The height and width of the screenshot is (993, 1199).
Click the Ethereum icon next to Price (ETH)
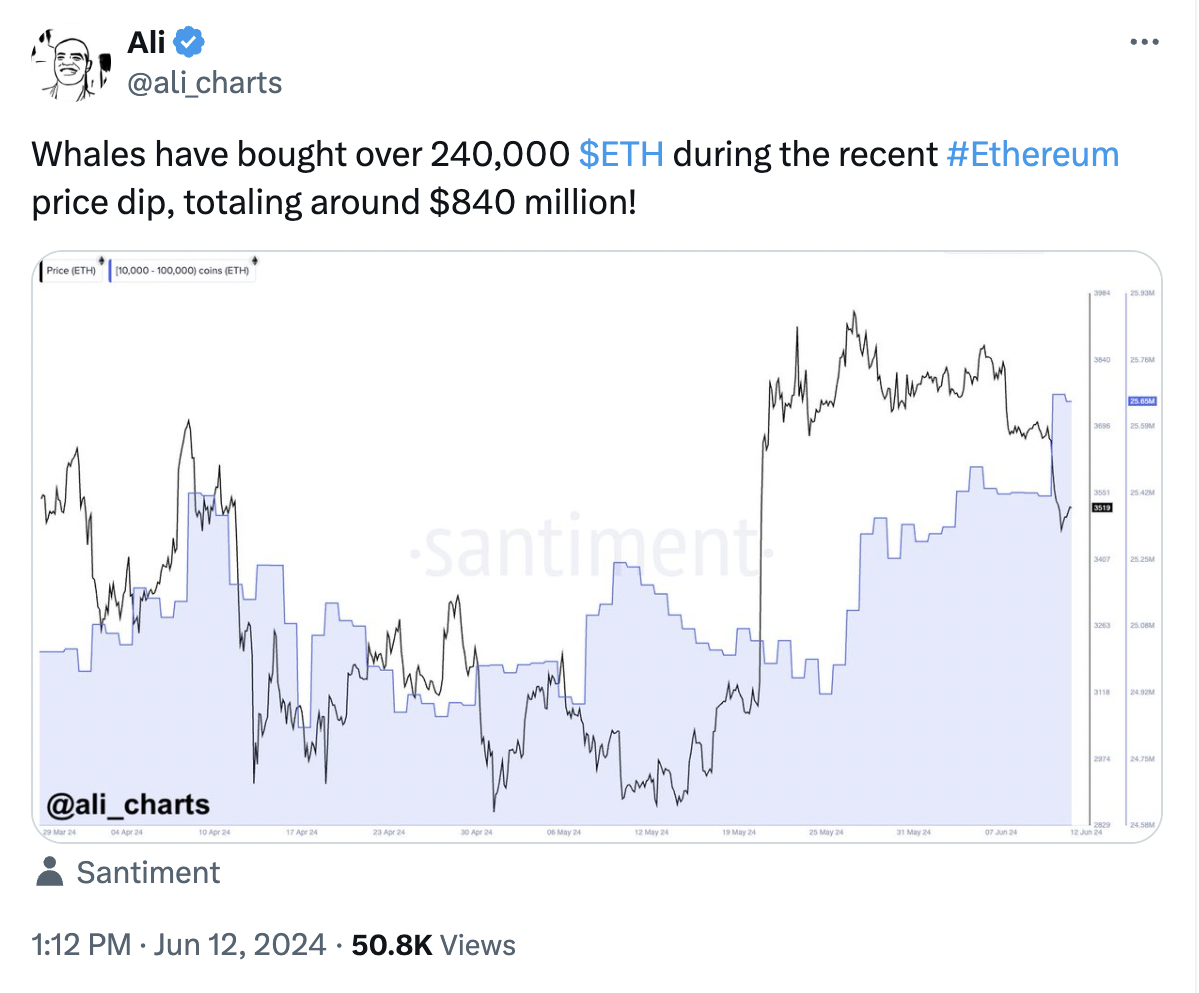click(101, 261)
